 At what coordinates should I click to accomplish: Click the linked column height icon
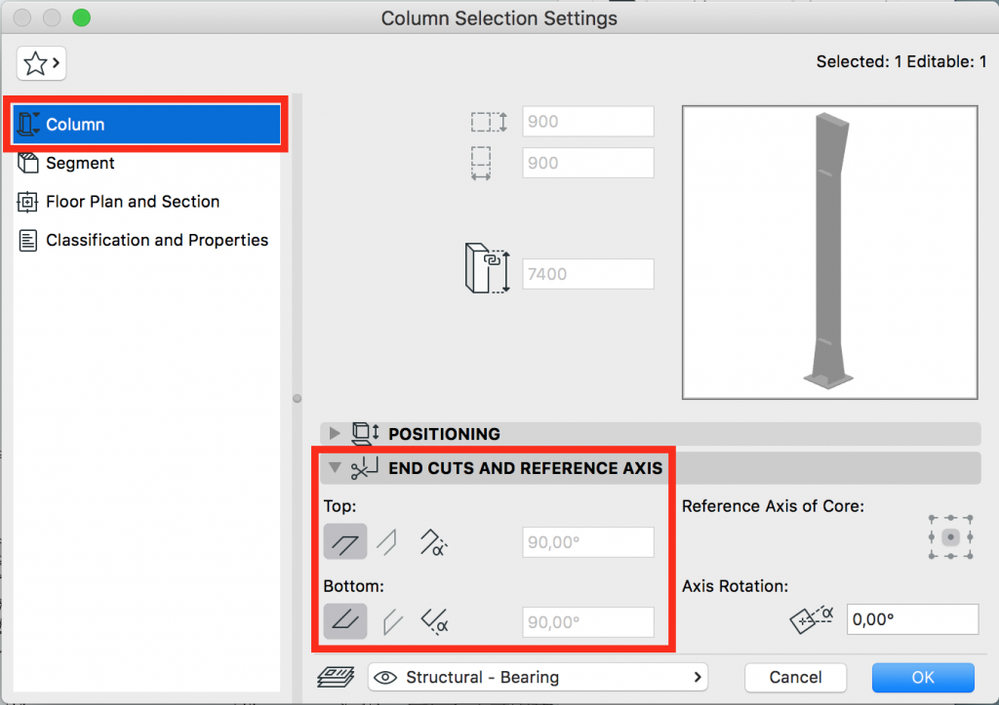tap(487, 268)
